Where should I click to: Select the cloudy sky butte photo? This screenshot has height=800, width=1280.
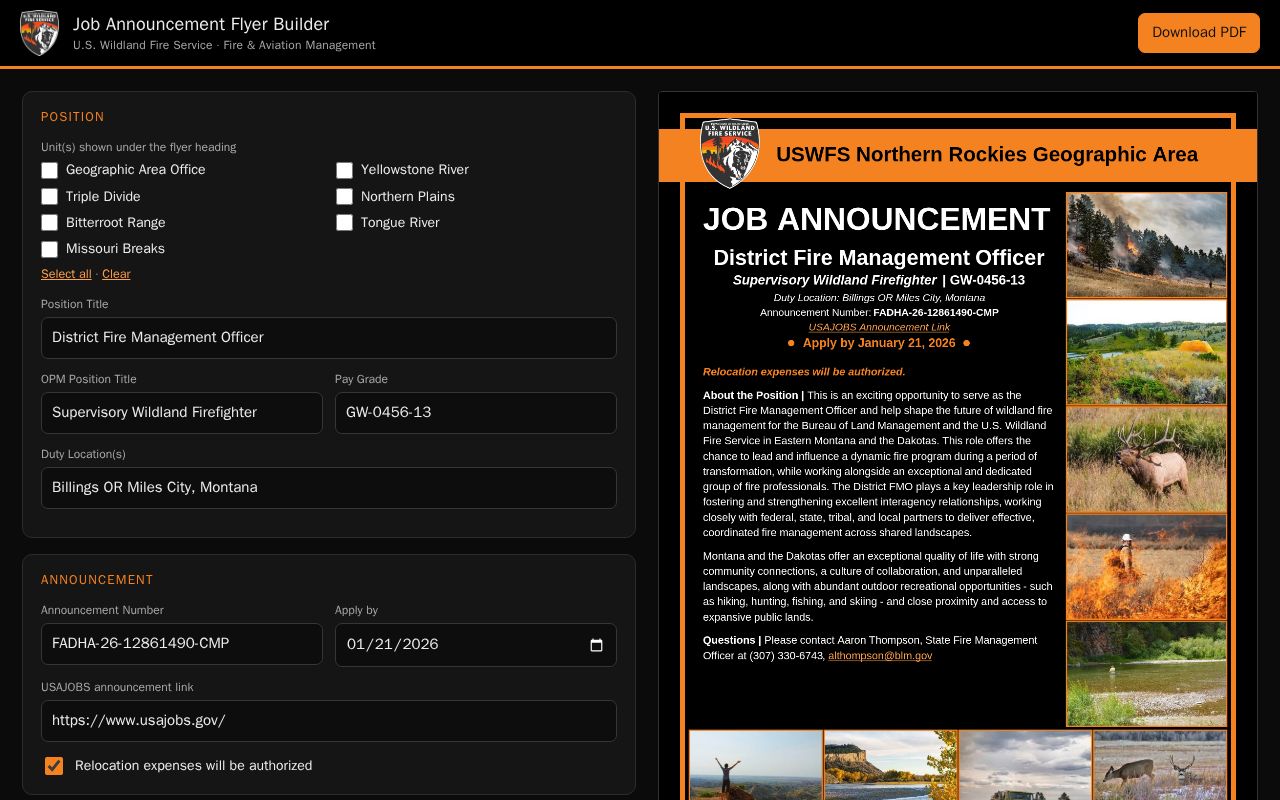[x=1025, y=765]
